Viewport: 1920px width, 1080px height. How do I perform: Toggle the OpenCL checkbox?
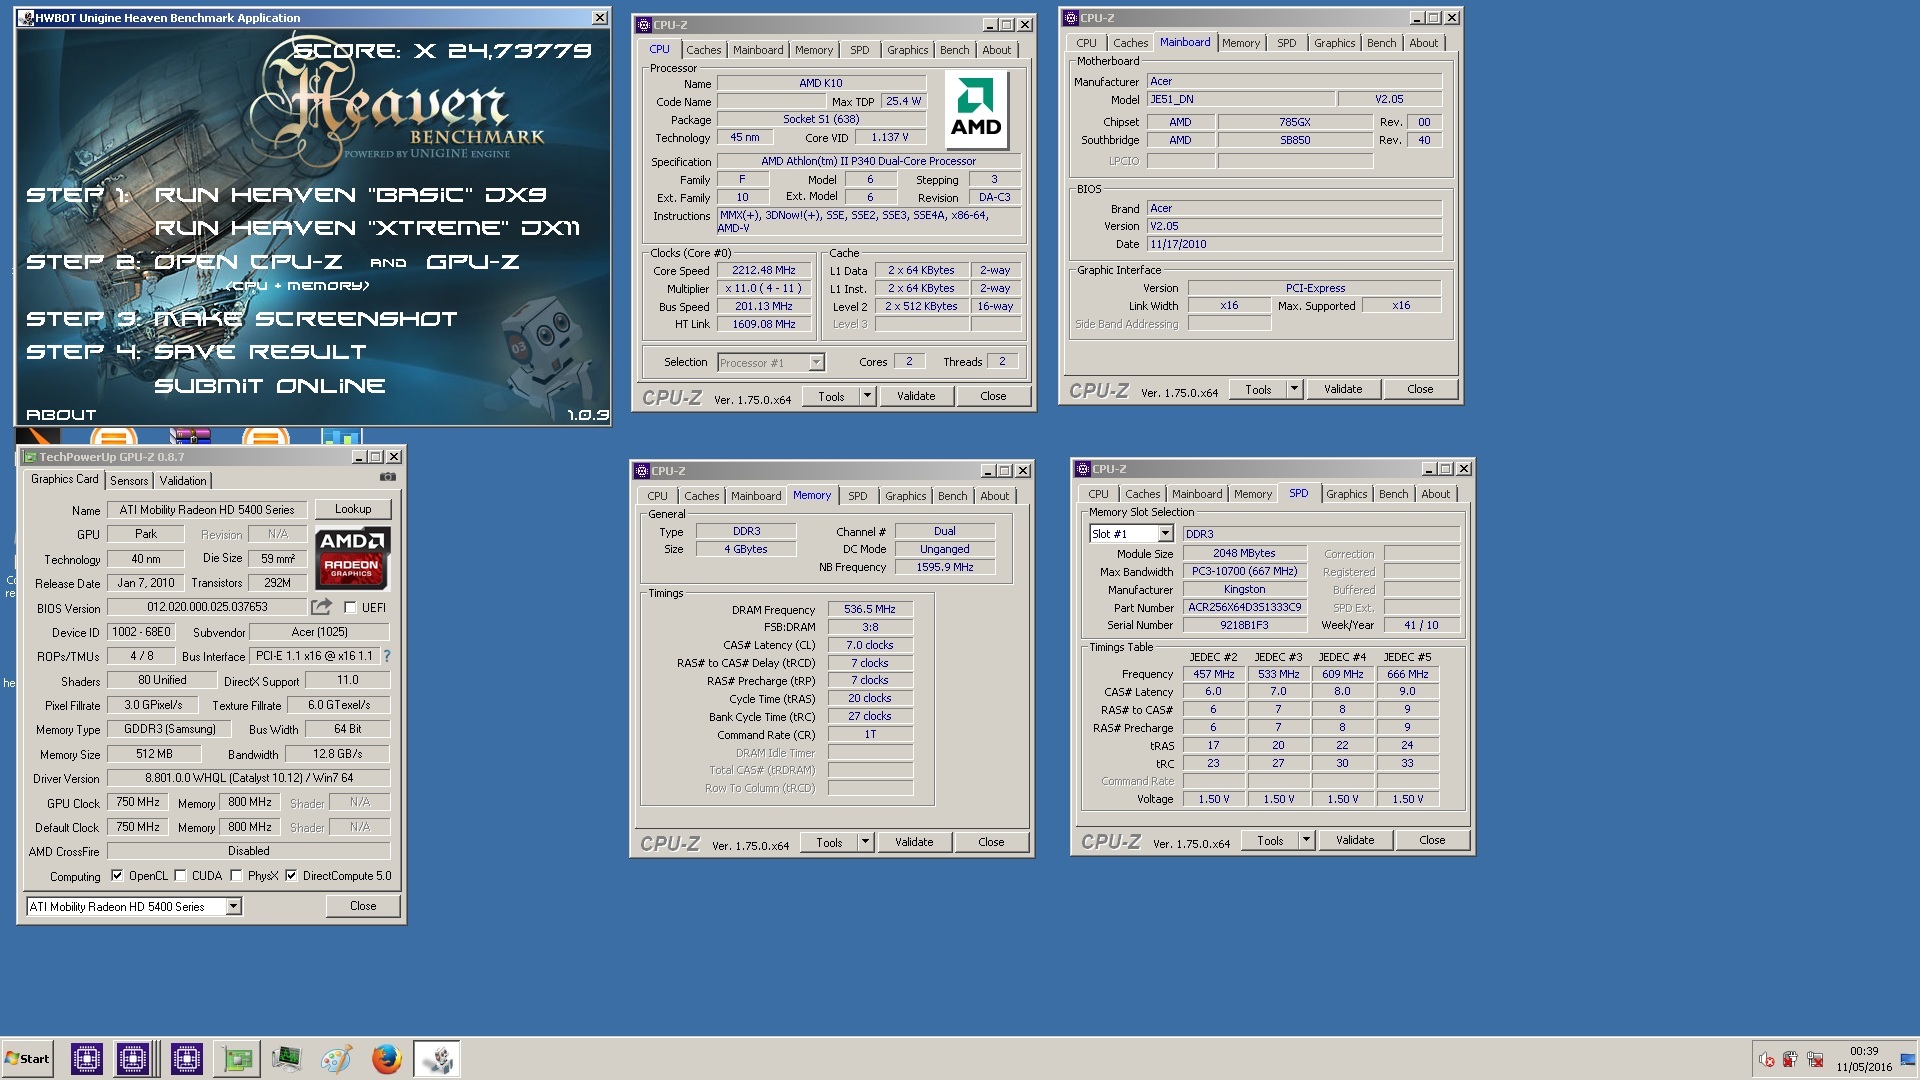[x=117, y=875]
